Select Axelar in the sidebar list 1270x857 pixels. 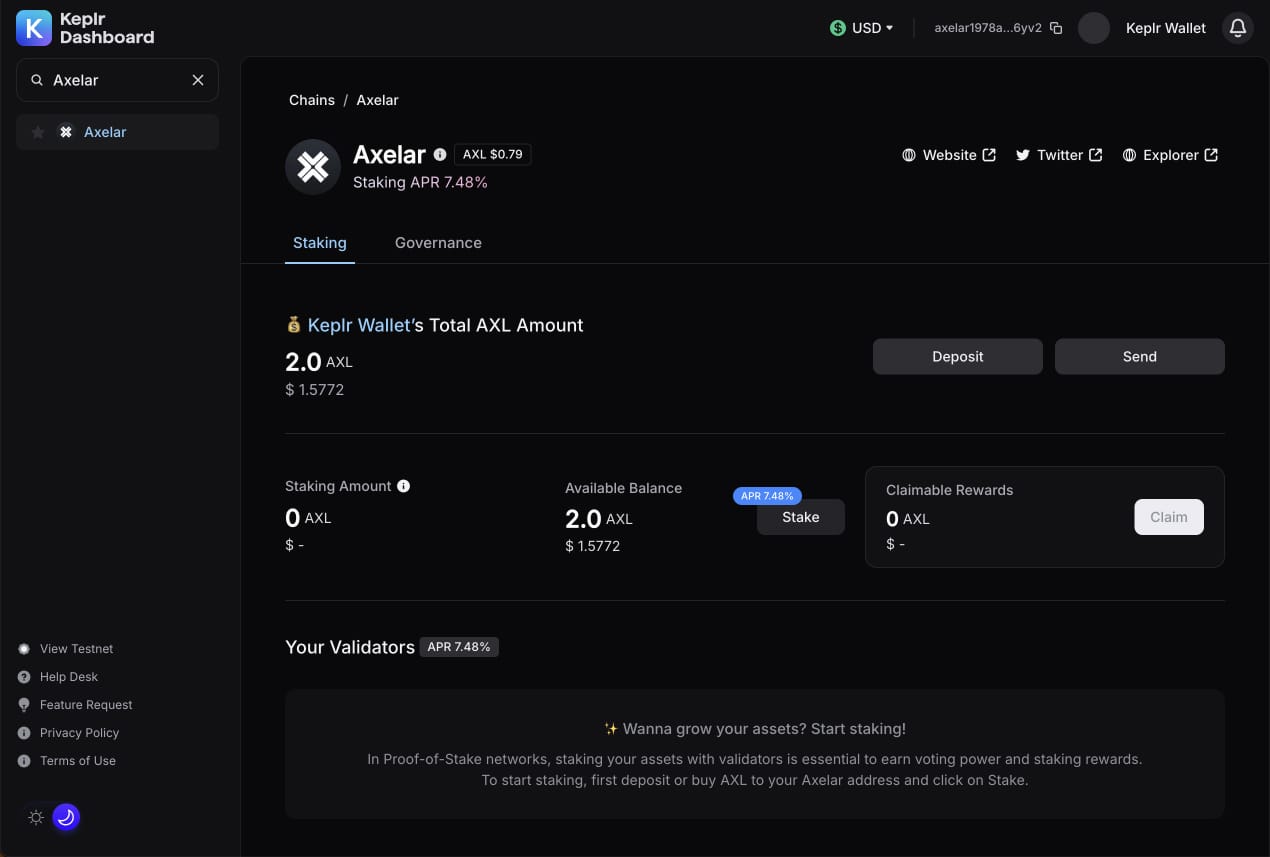[x=117, y=132]
